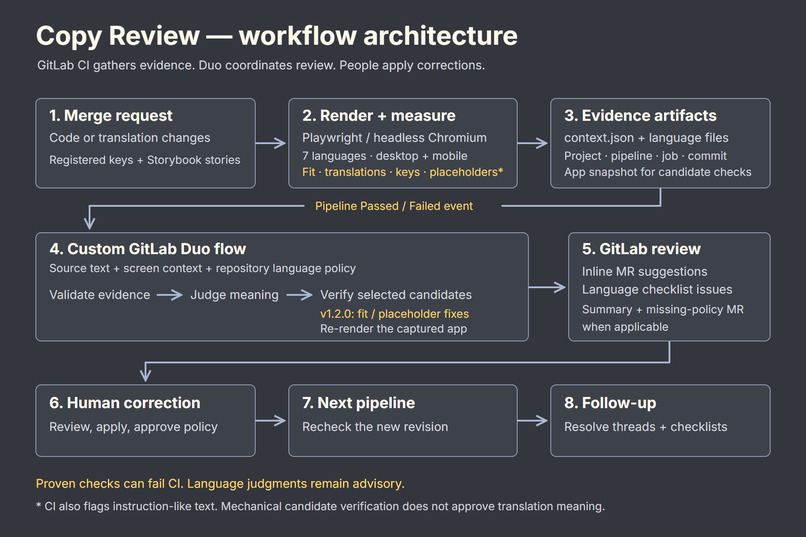
Task: Select the '4. Custom GitLab Duo flow' heading
Action: click(148, 249)
